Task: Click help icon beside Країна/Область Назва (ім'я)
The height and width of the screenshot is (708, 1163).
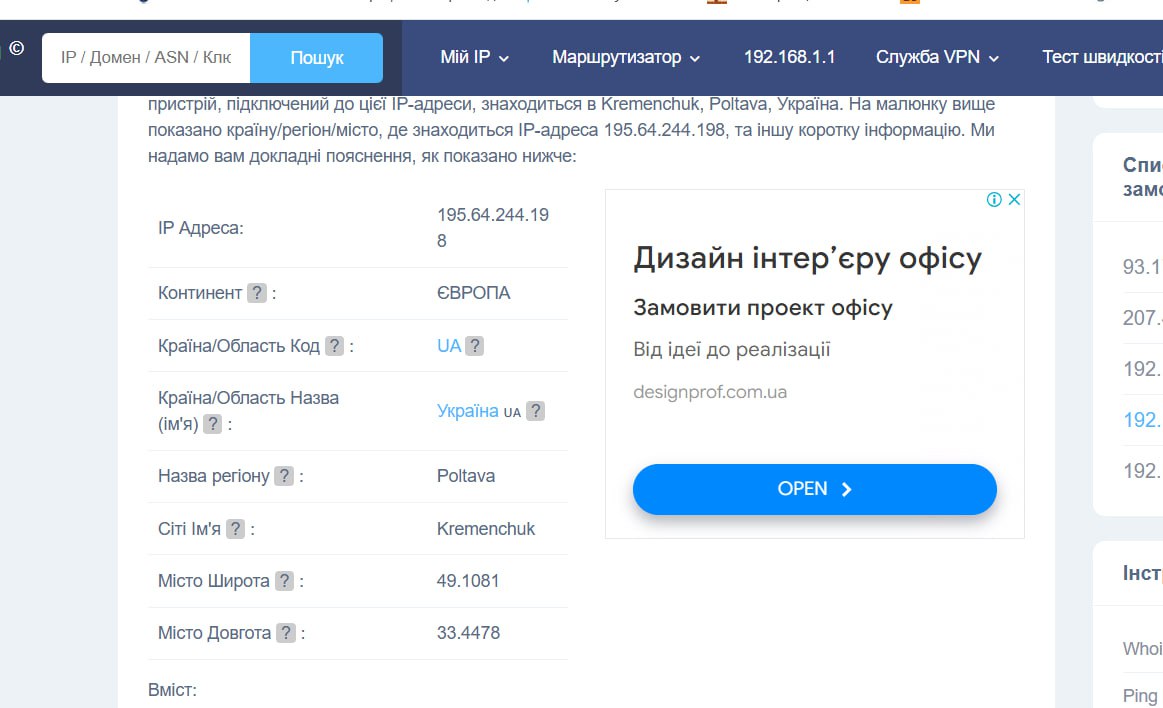Action: click(x=212, y=424)
